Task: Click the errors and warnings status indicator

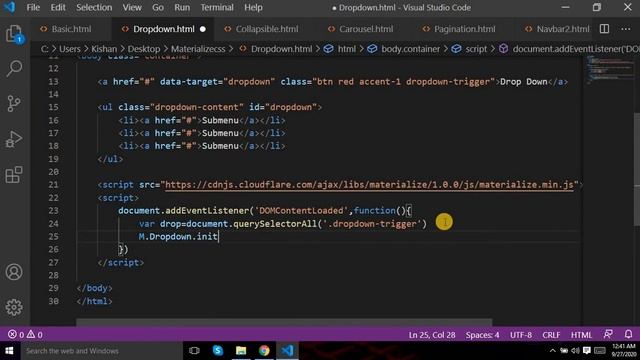Action: click(x=25, y=335)
